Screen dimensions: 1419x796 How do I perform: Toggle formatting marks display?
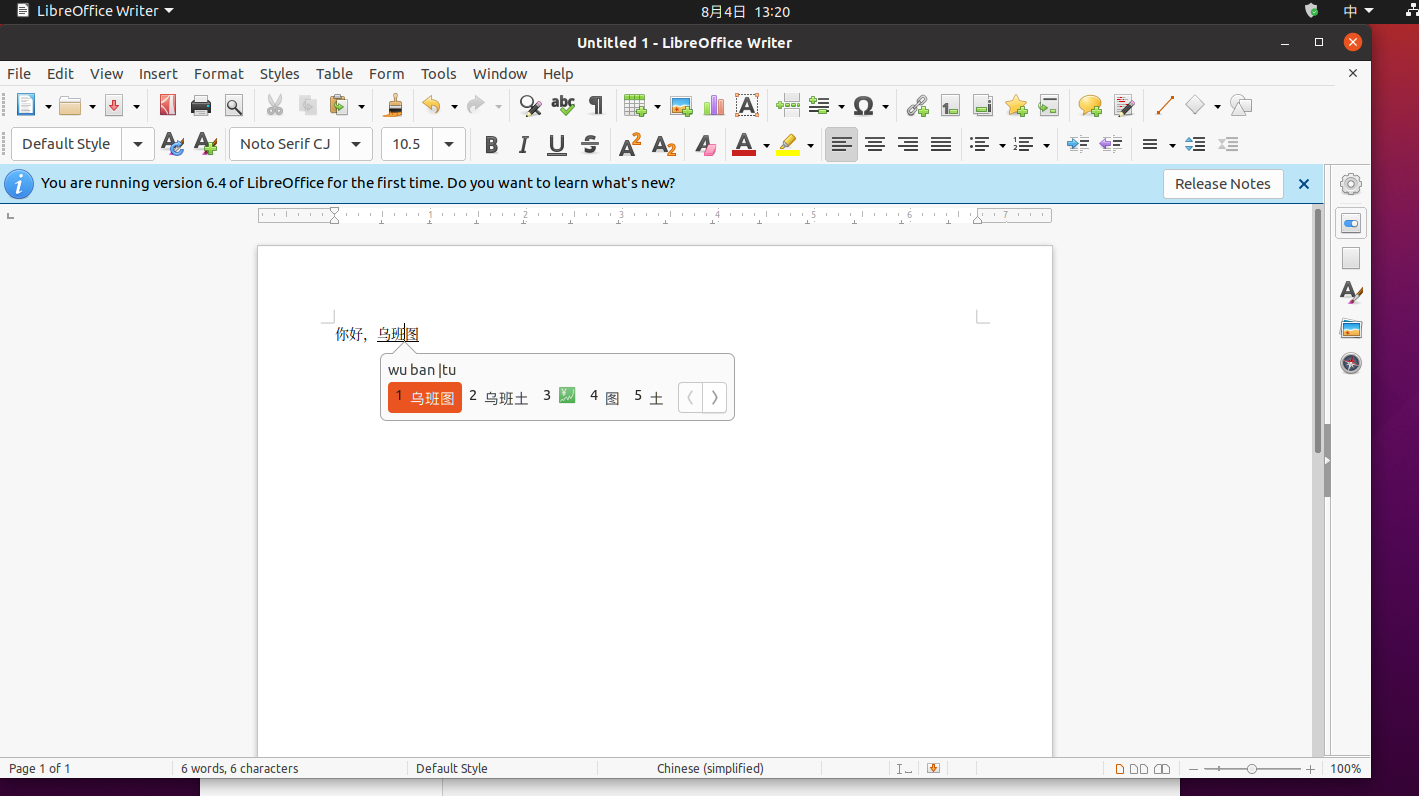(x=594, y=105)
